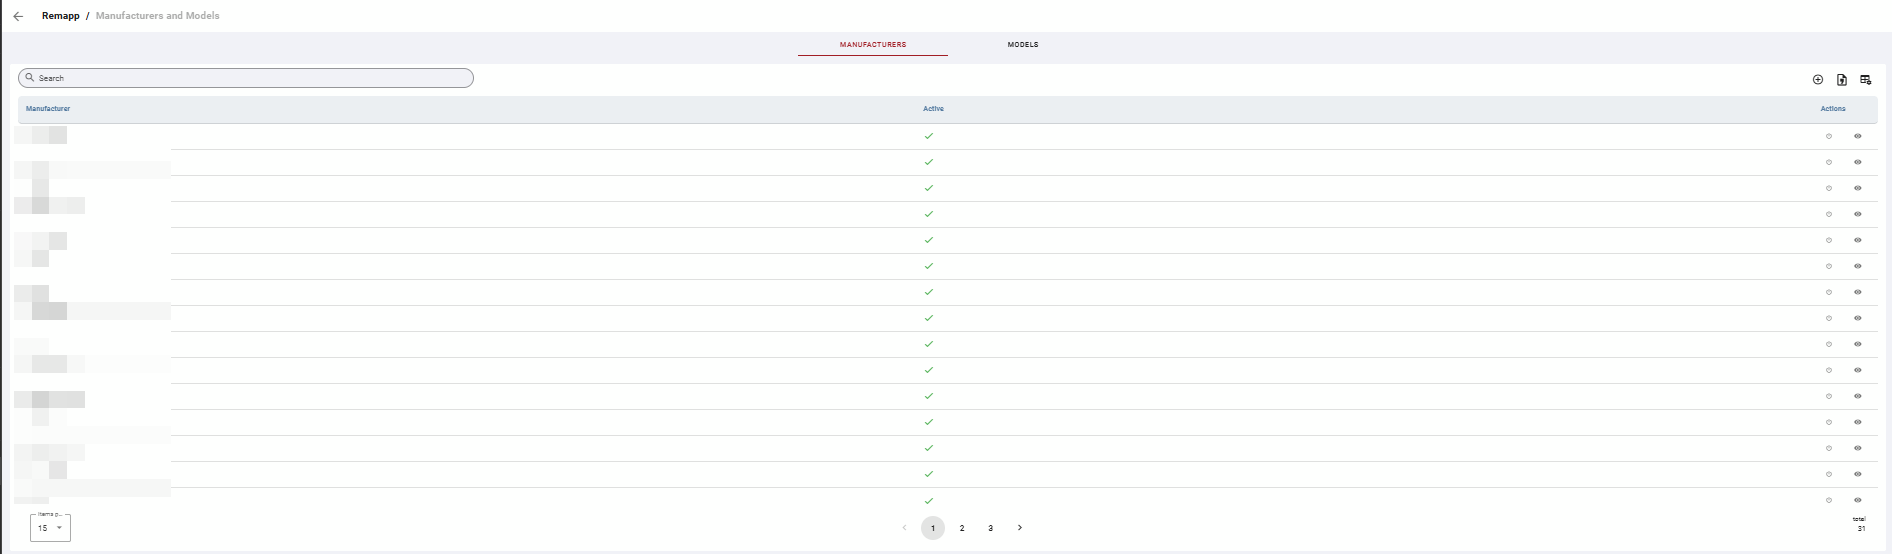Export manufacturers list file icon
The width and height of the screenshot is (1892, 554).
1842,79
